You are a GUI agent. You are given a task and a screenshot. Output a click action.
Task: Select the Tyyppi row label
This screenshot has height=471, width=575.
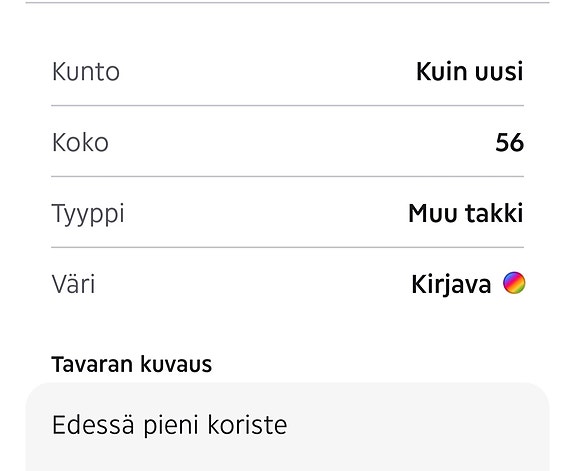tap(88, 214)
